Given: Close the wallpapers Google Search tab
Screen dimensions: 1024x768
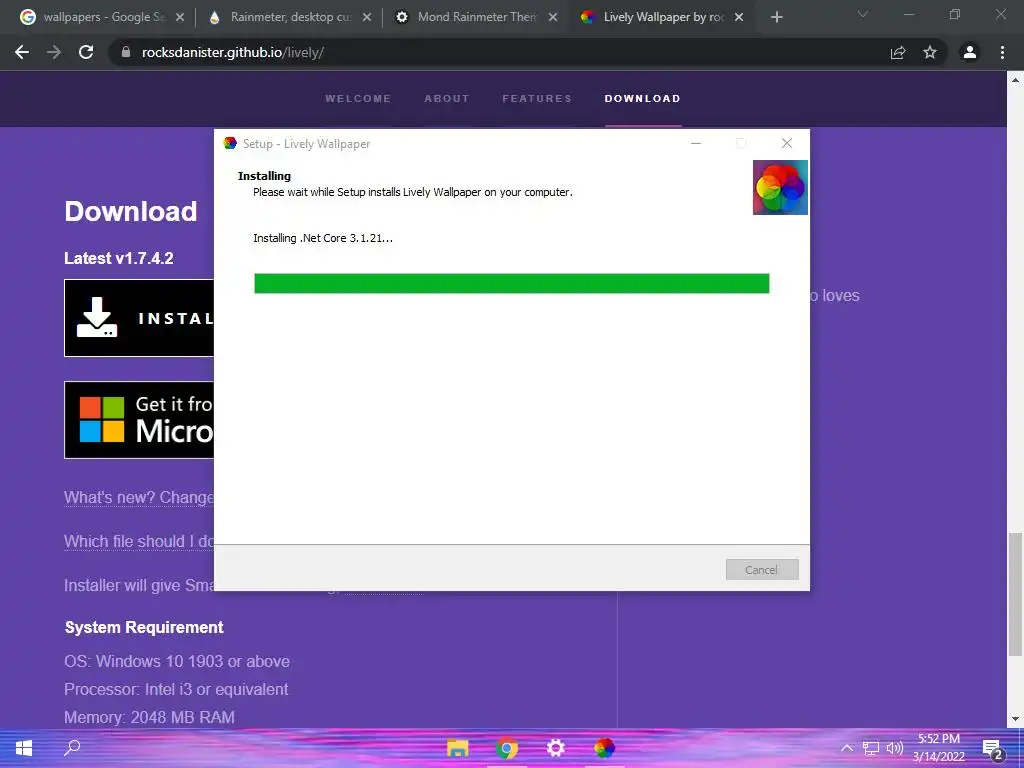Looking at the screenshot, I should pos(180,17).
